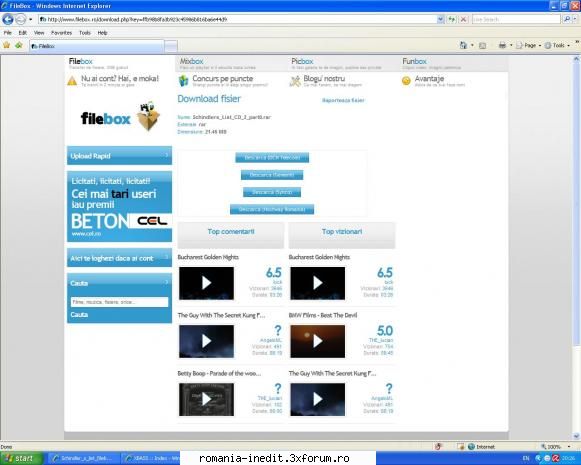Click the 'Cei mai tari useri' BETON CEL banner
Screen dimensions: 581x465
[119, 206]
